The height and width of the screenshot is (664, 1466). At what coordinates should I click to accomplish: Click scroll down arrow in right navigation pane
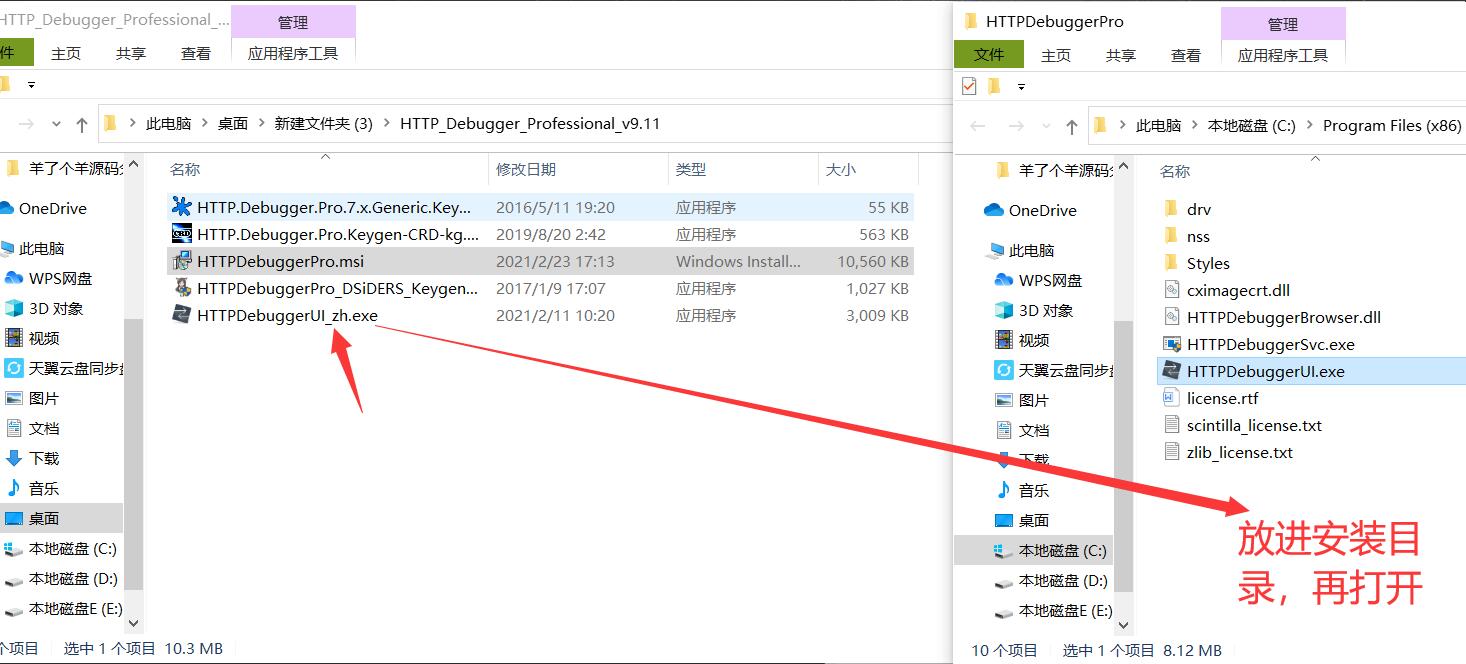click(1123, 625)
